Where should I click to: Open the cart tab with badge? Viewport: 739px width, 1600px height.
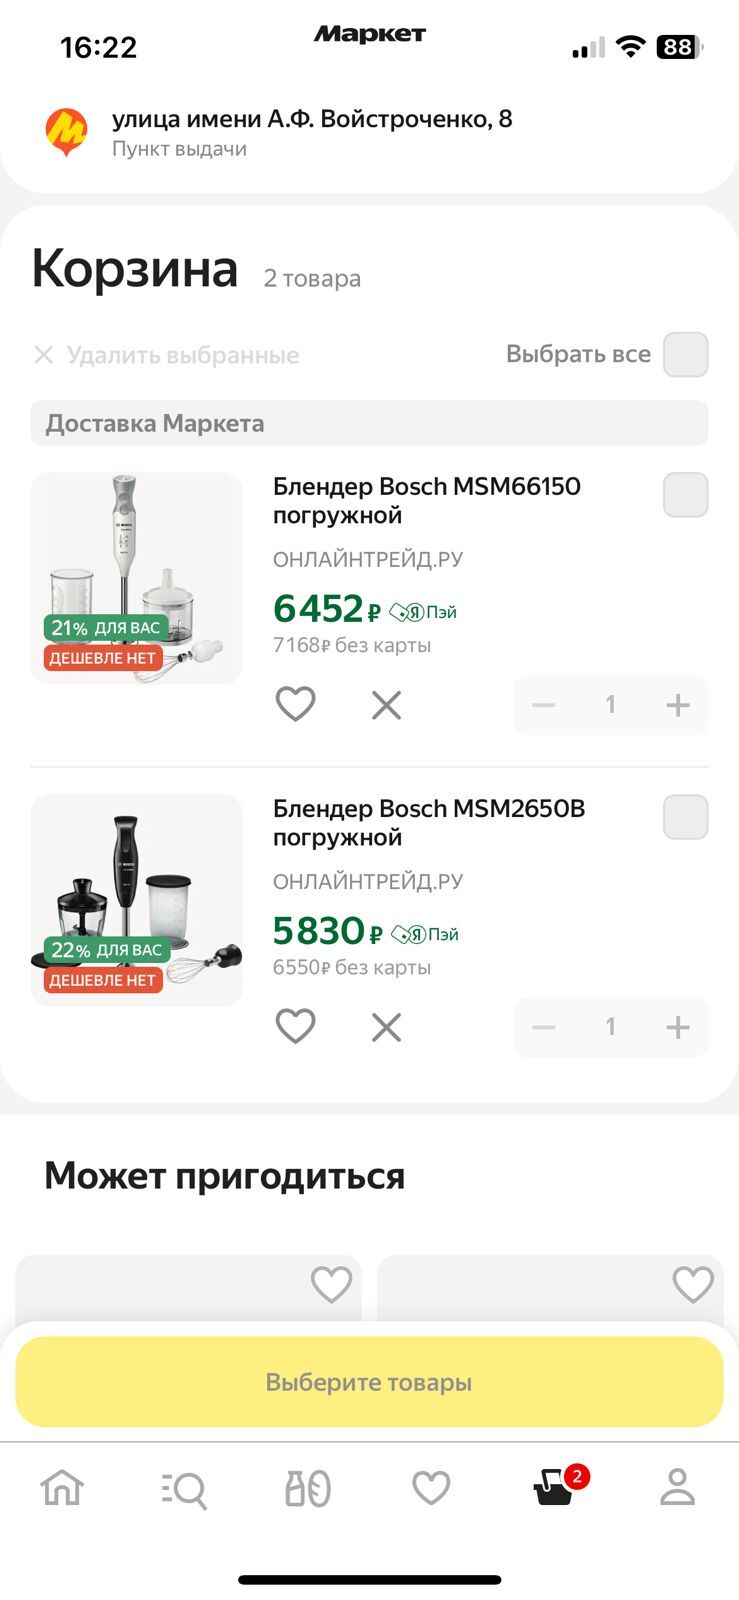click(x=555, y=1488)
